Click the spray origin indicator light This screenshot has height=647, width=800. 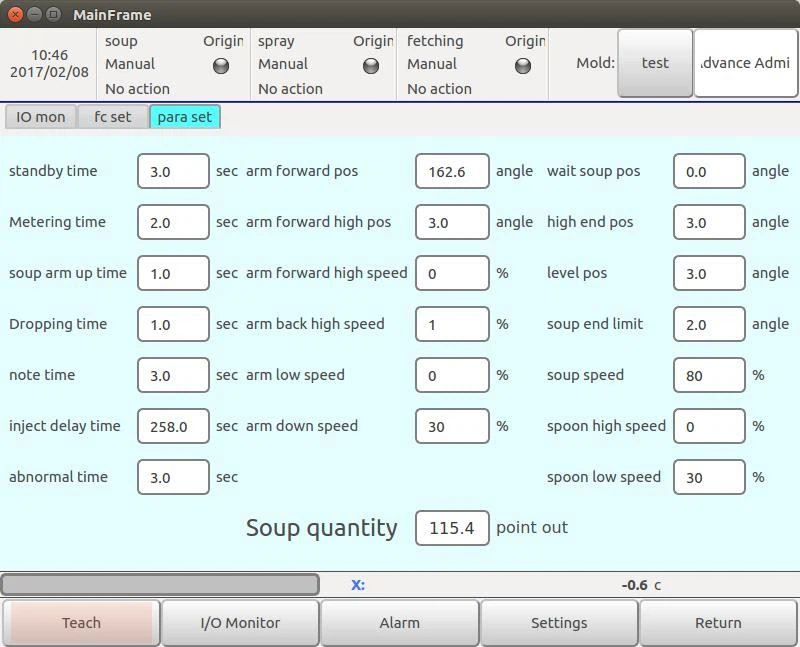[x=371, y=66]
